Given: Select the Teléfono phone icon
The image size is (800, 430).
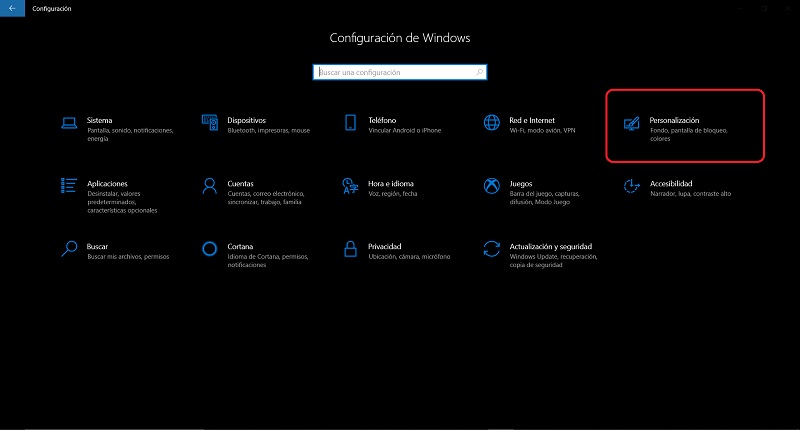Looking at the screenshot, I should coord(350,123).
